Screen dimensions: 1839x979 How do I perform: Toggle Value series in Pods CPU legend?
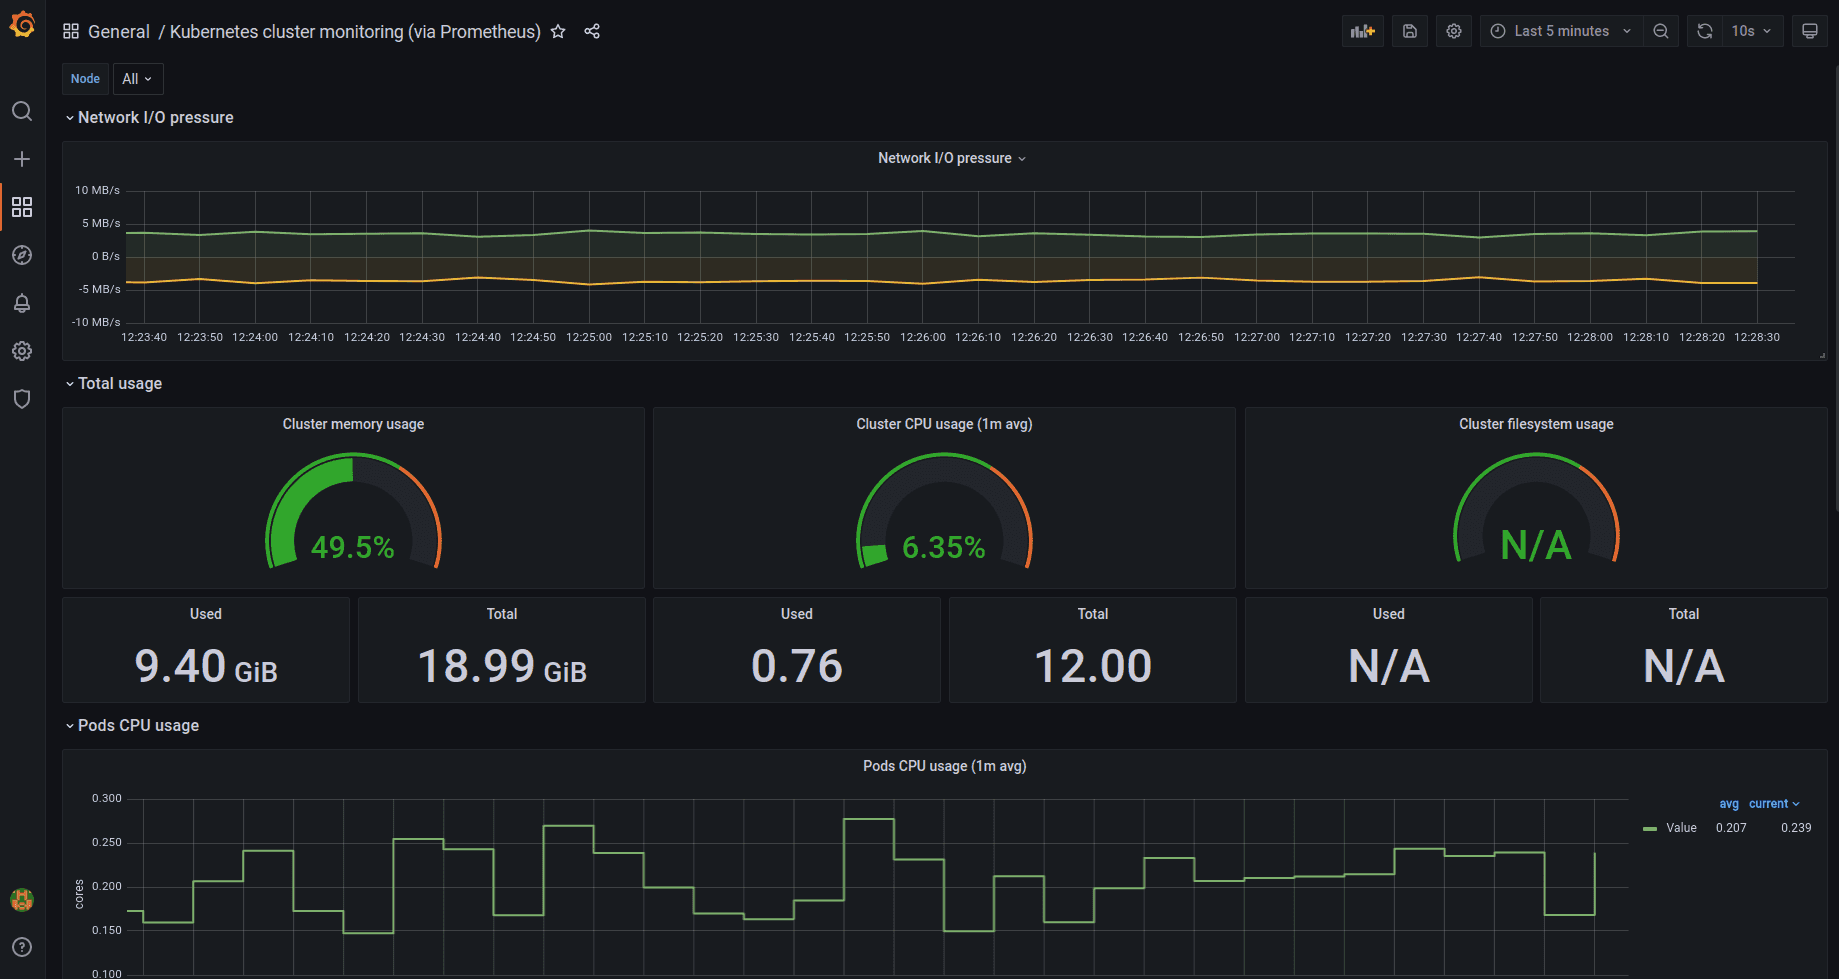click(1680, 828)
